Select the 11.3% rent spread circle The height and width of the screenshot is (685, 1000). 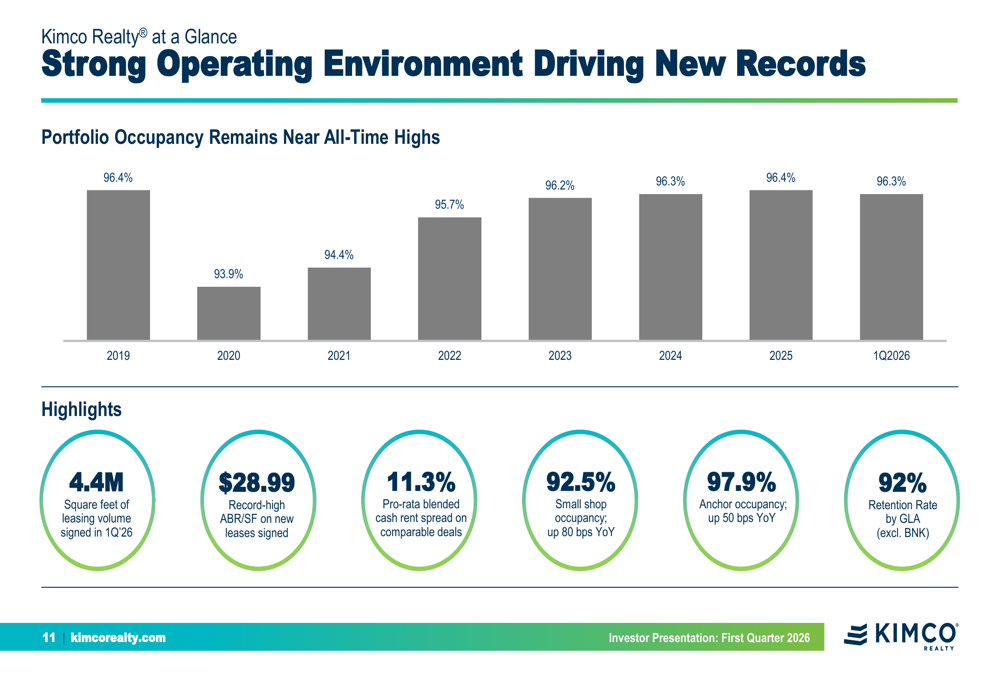coord(419,500)
